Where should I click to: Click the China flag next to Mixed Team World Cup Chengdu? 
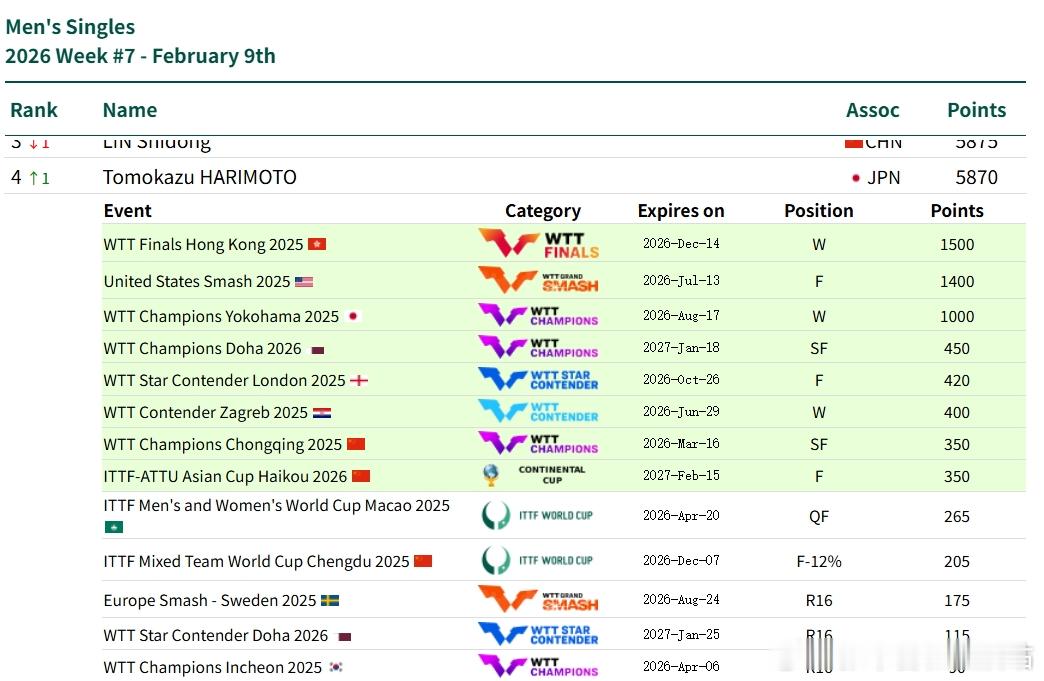pos(423,561)
